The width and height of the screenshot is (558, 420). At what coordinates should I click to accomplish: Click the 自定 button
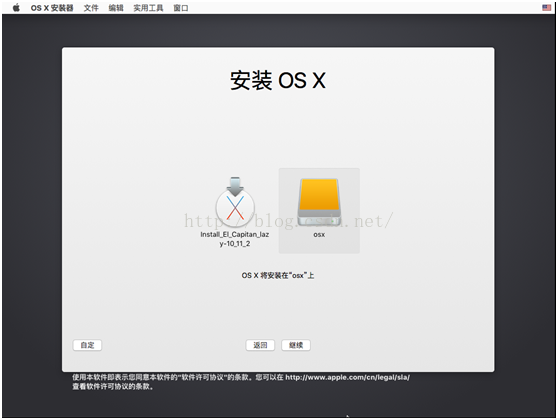[87, 345]
